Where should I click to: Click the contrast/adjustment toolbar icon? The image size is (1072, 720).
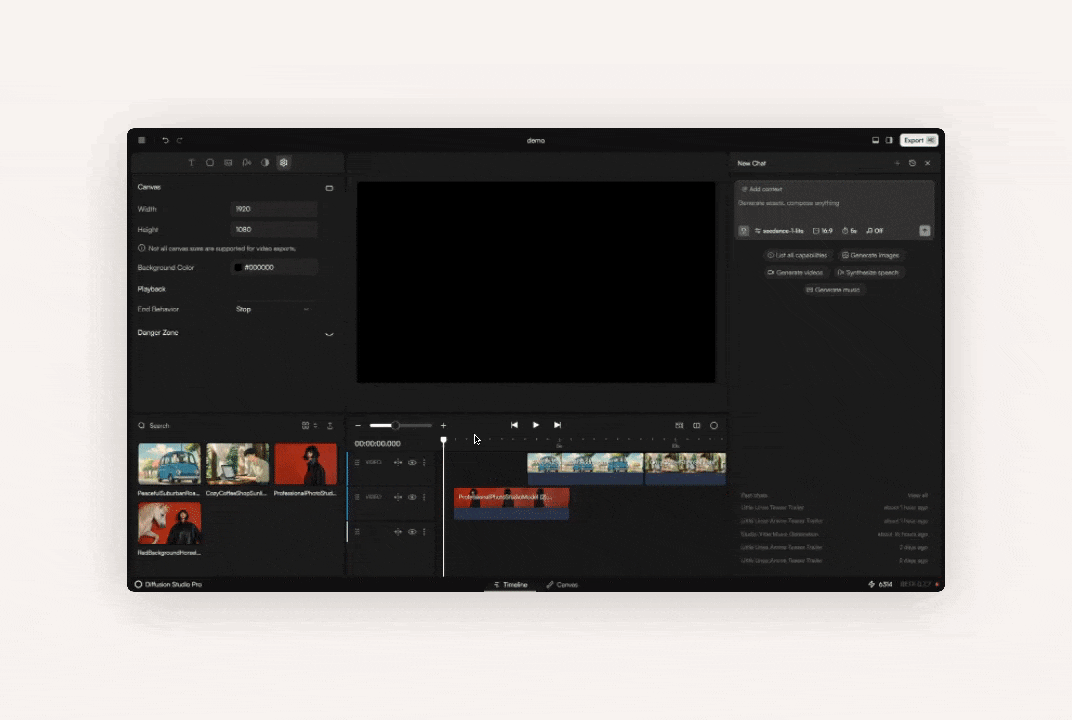pyautogui.click(x=266, y=162)
